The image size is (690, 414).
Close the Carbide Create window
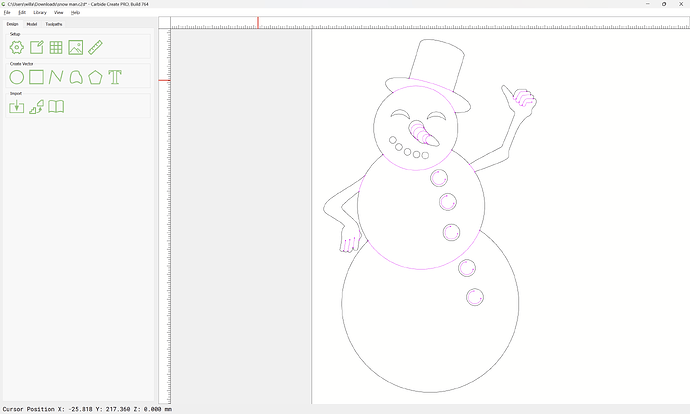pyautogui.click(x=681, y=4)
